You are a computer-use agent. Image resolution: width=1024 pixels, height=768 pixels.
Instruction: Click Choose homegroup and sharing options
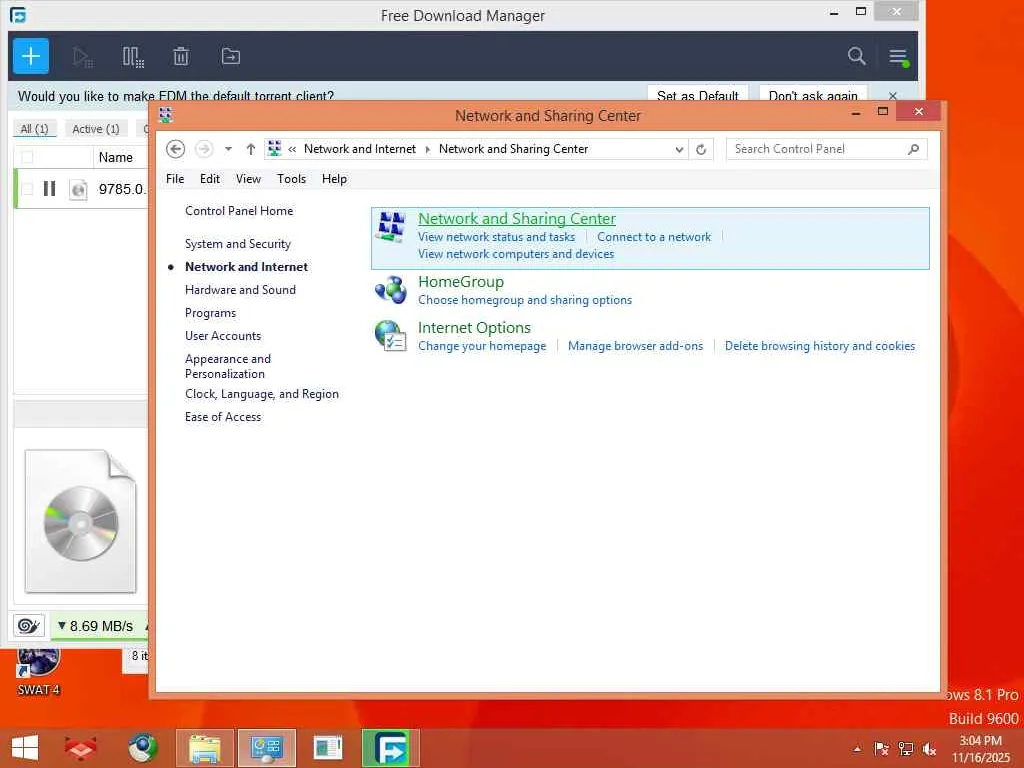524,300
